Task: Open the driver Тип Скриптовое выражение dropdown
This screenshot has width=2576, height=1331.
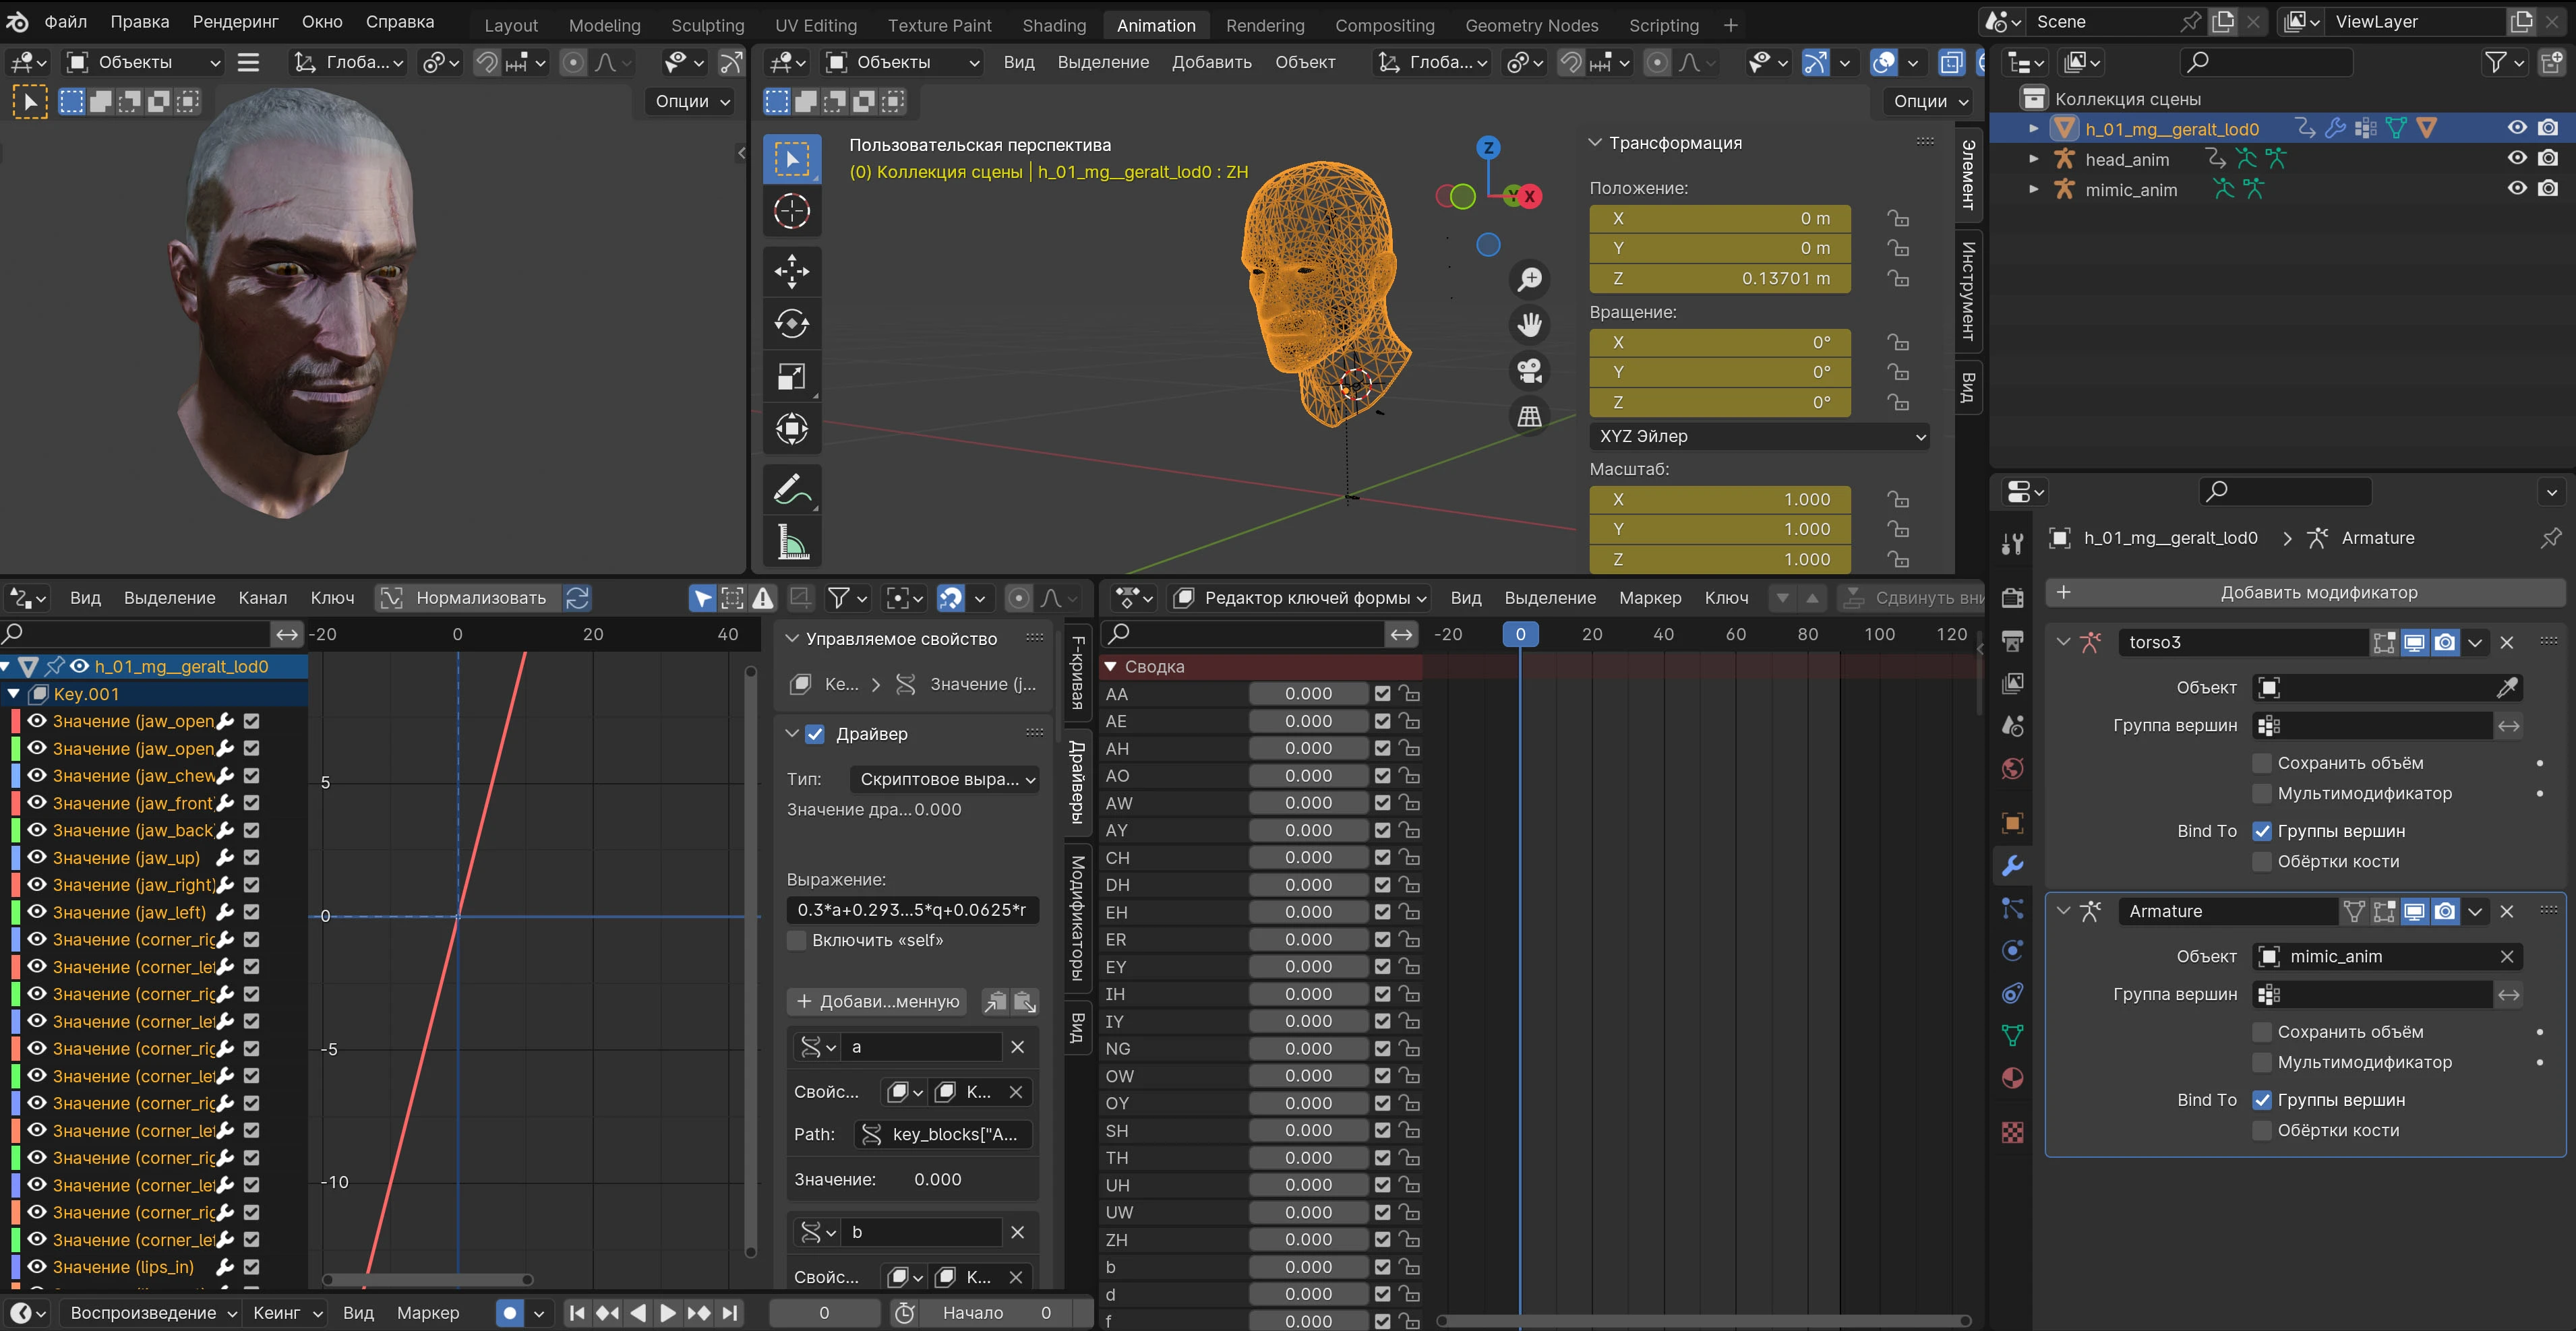Action: click(x=945, y=779)
